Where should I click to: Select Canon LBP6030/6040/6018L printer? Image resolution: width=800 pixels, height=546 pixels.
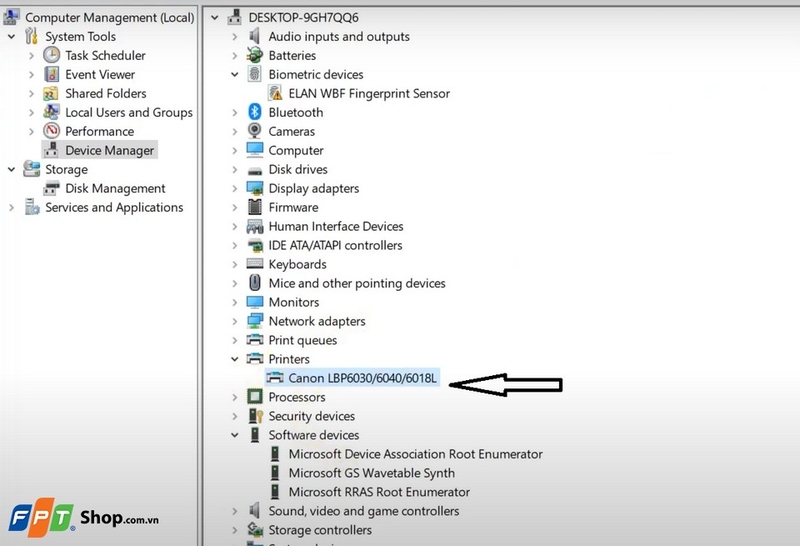362,378
